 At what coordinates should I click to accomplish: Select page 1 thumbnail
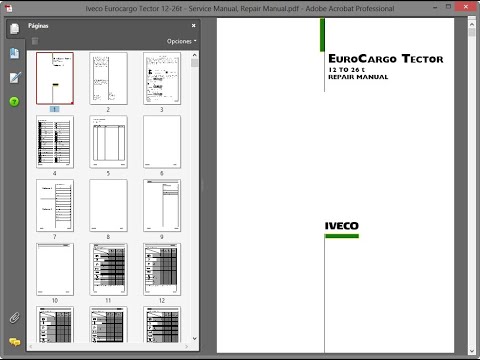pos(55,78)
